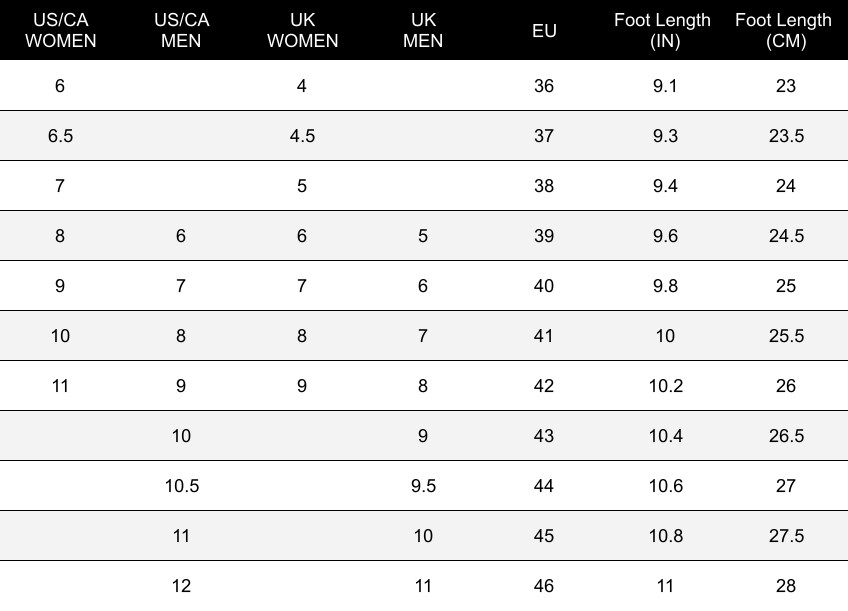848x611 pixels.
Task: Click the Foot Length (CM) header
Action: coord(785,30)
